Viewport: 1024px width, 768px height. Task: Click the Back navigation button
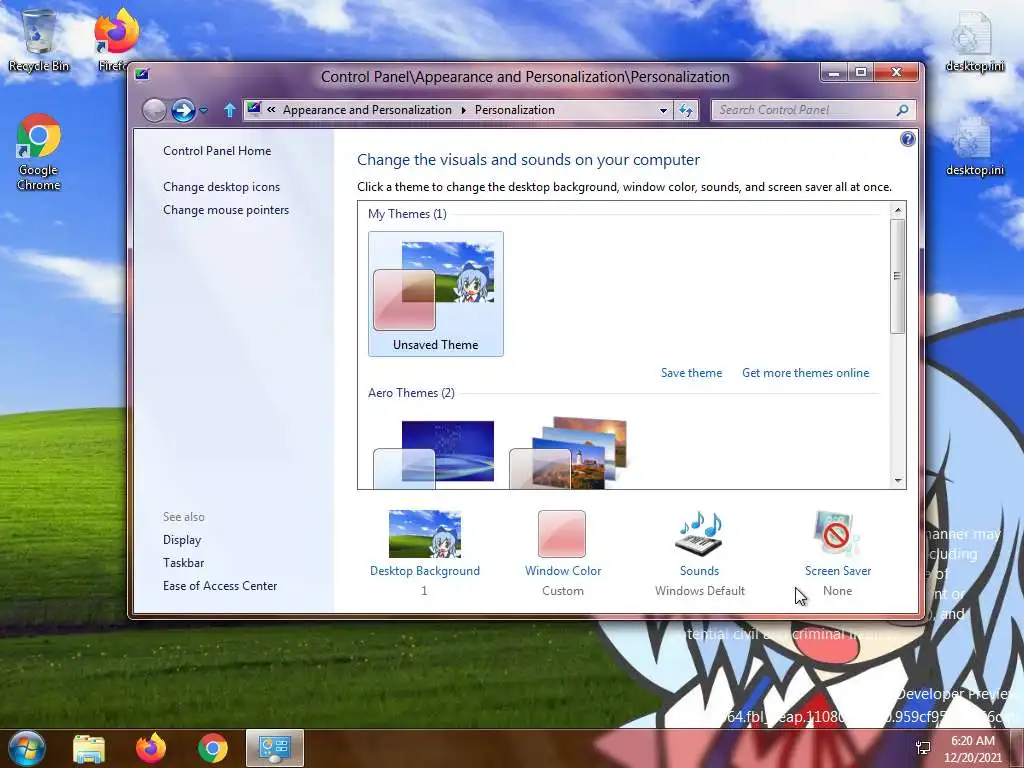tap(154, 110)
